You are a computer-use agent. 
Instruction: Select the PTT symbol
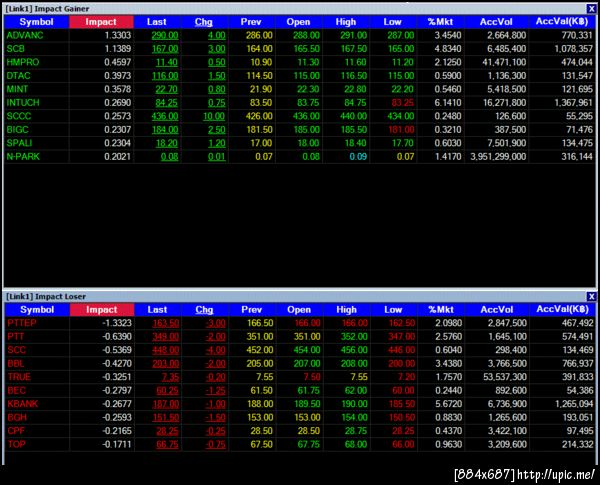(x=16, y=337)
